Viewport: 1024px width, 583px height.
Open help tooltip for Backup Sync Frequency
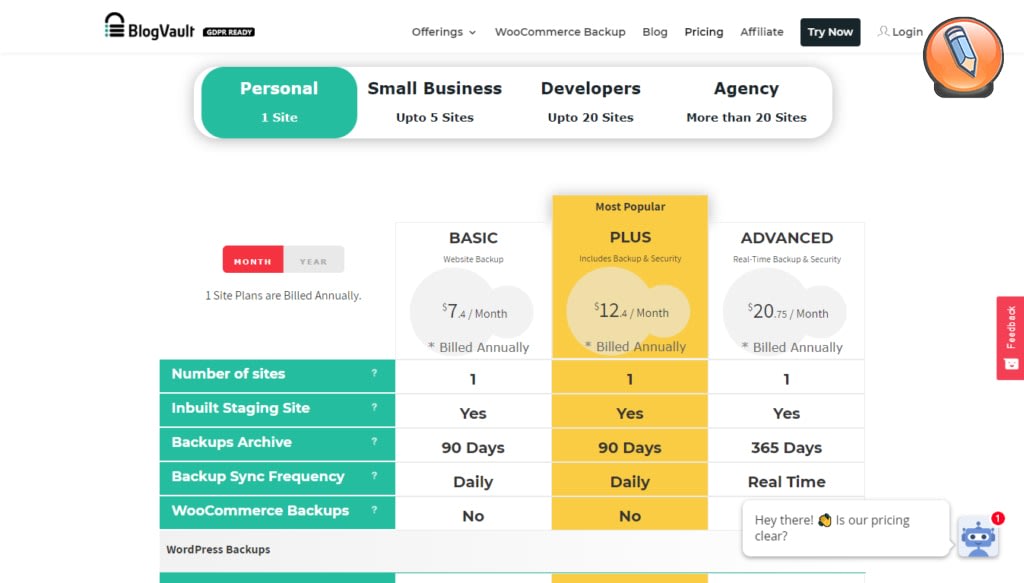374,476
